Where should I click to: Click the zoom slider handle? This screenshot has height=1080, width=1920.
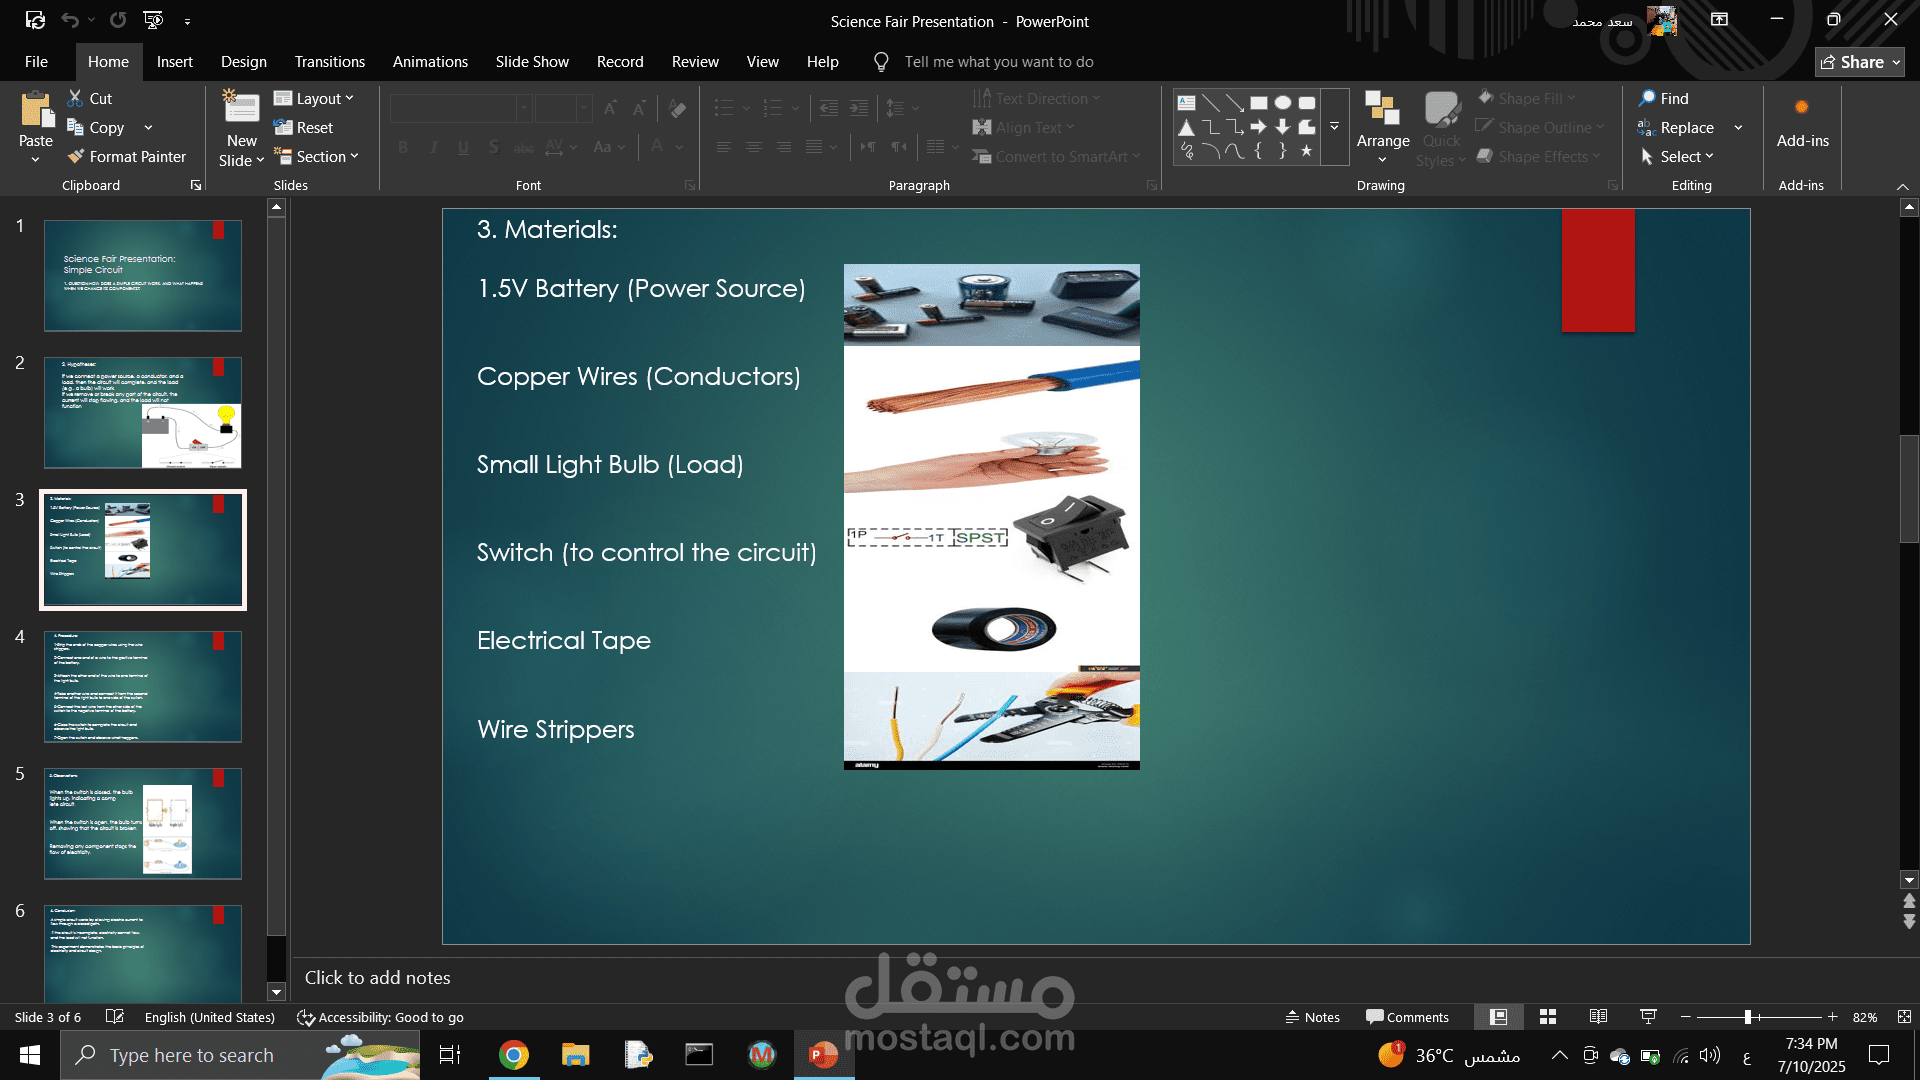click(1748, 1017)
